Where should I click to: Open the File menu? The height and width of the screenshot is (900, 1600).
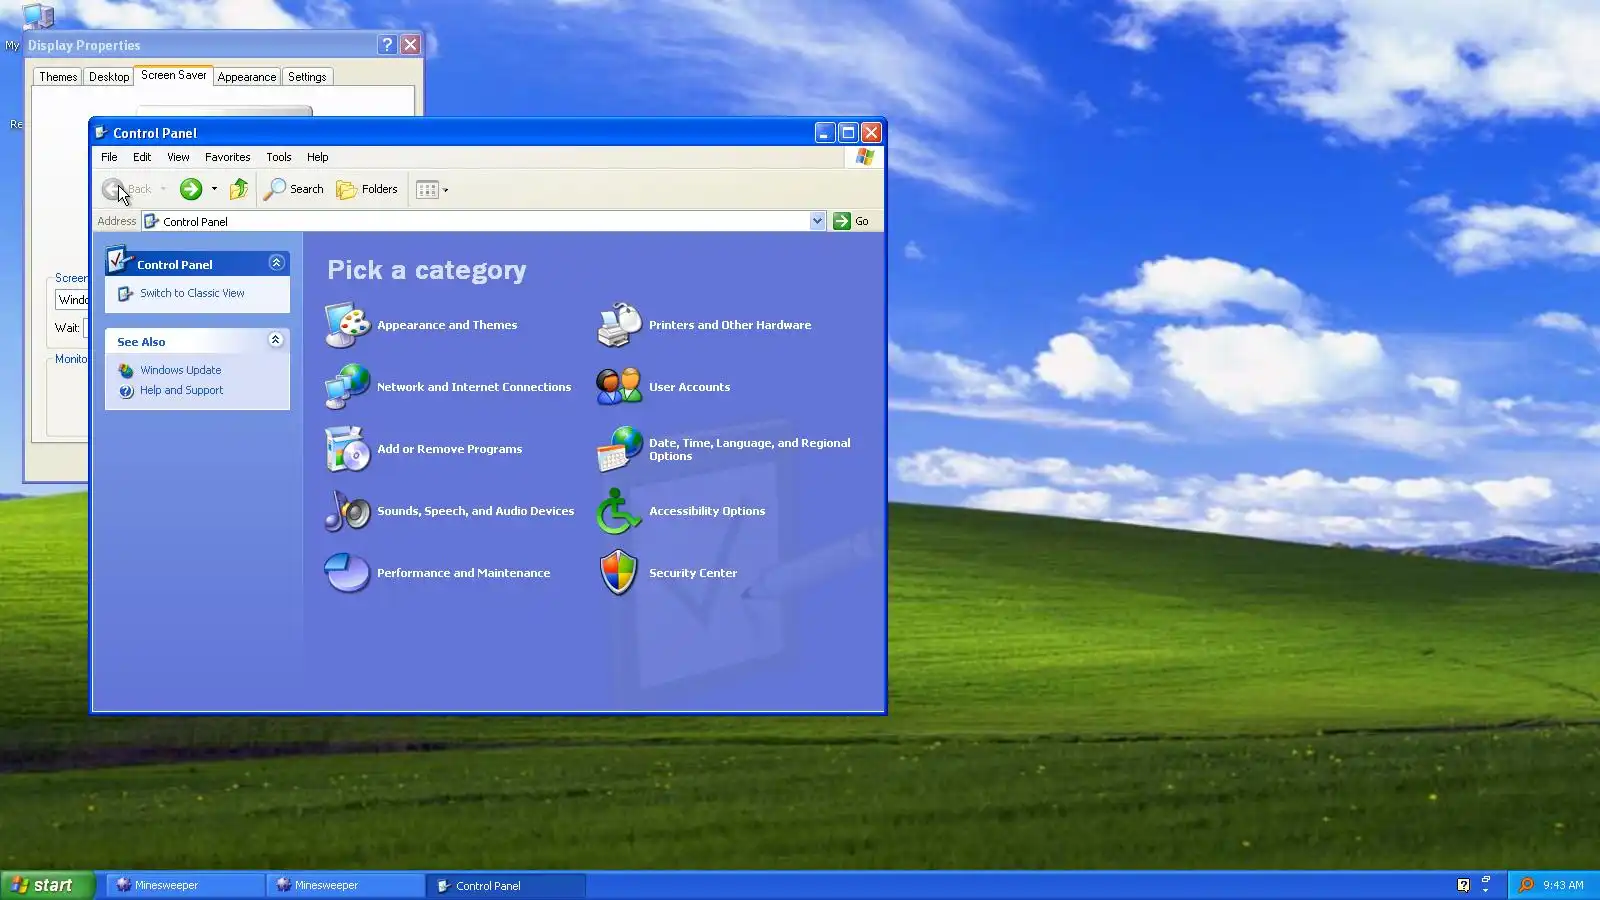point(109,157)
